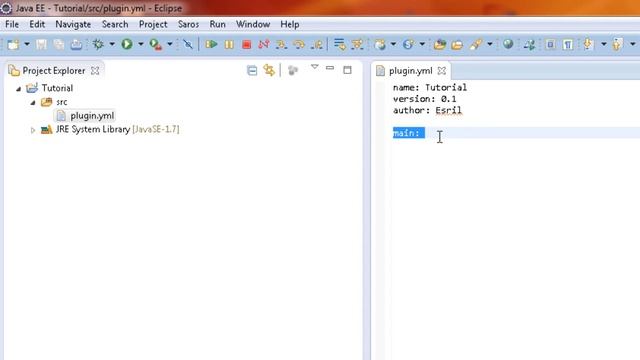Click the Open Task folder icon

[x=457, y=44]
